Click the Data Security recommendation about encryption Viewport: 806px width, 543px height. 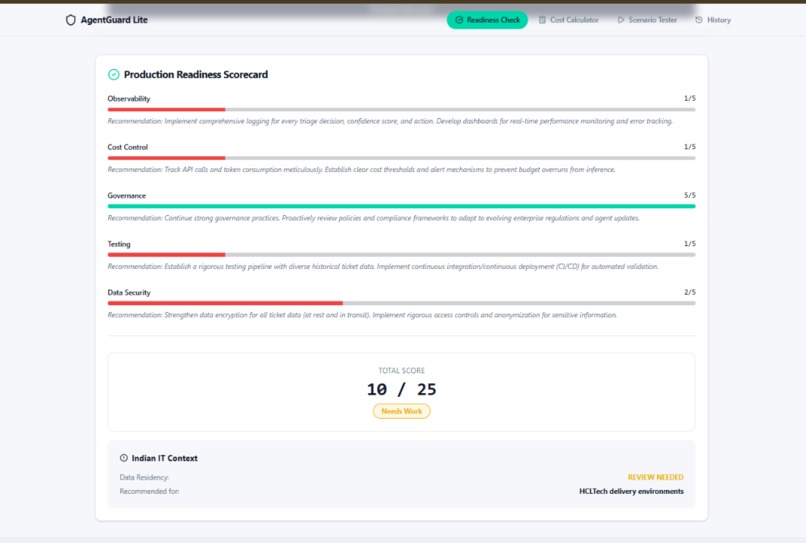tap(362, 315)
